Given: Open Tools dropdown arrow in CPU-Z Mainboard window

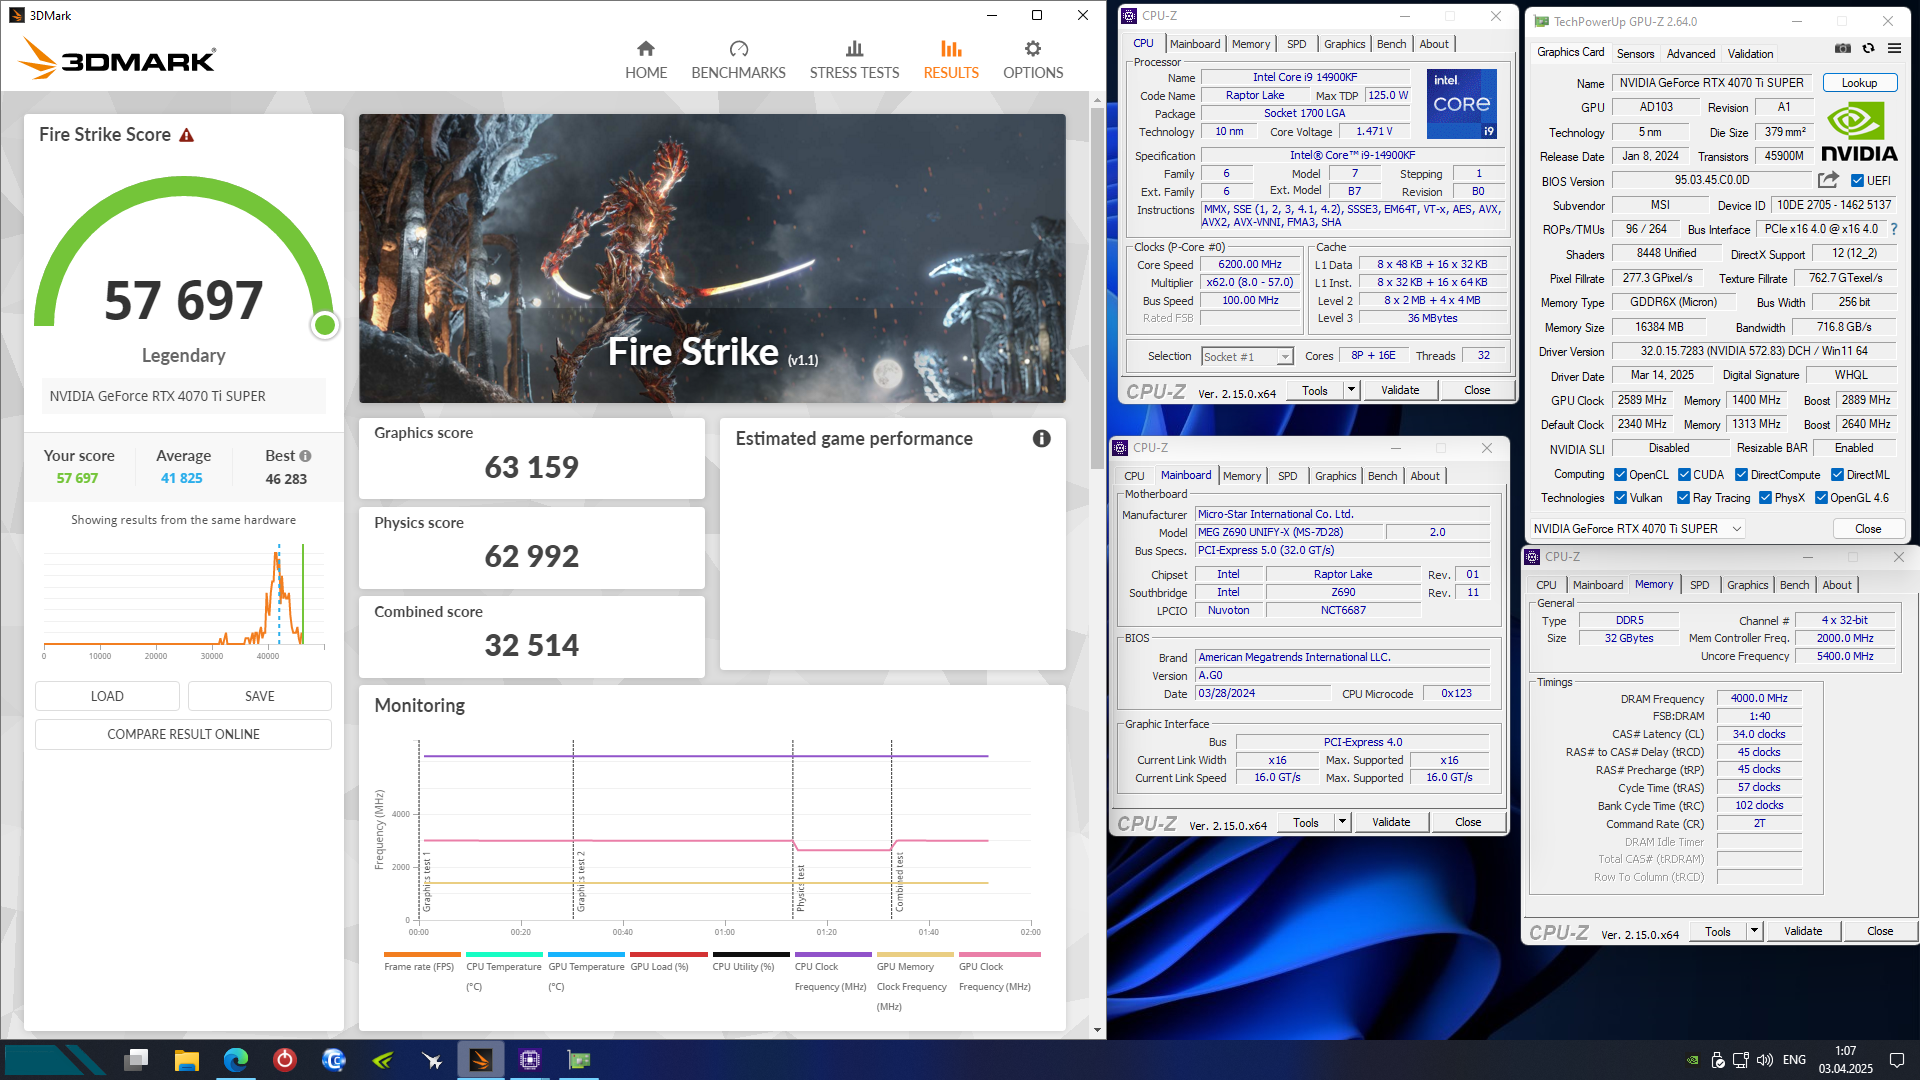Looking at the screenshot, I should click(x=1342, y=822).
